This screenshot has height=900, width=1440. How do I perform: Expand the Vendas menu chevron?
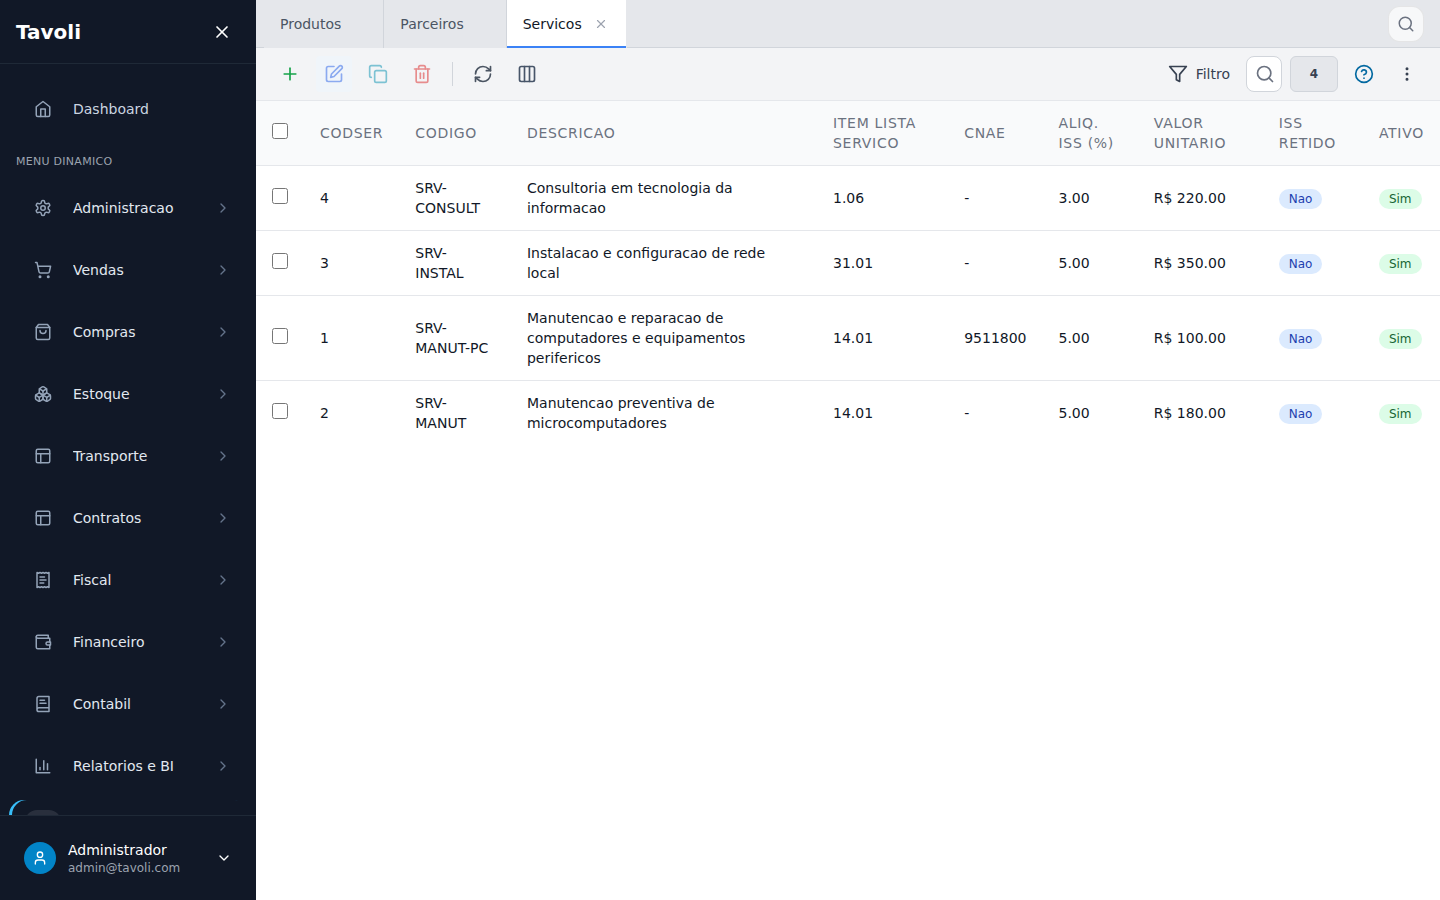pyautogui.click(x=223, y=270)
